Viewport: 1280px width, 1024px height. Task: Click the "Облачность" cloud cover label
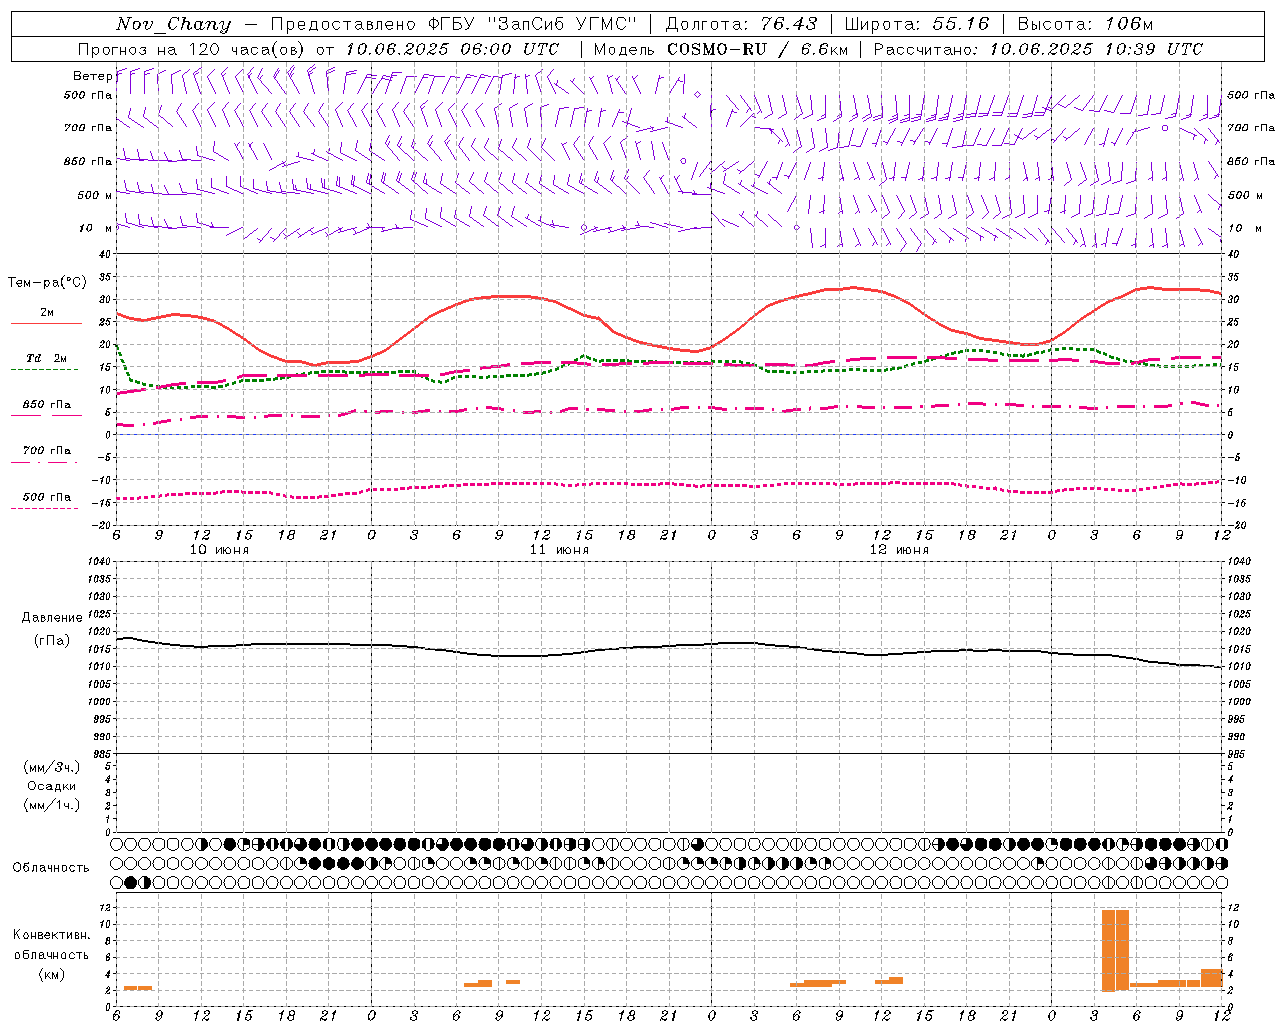[51, 868]
